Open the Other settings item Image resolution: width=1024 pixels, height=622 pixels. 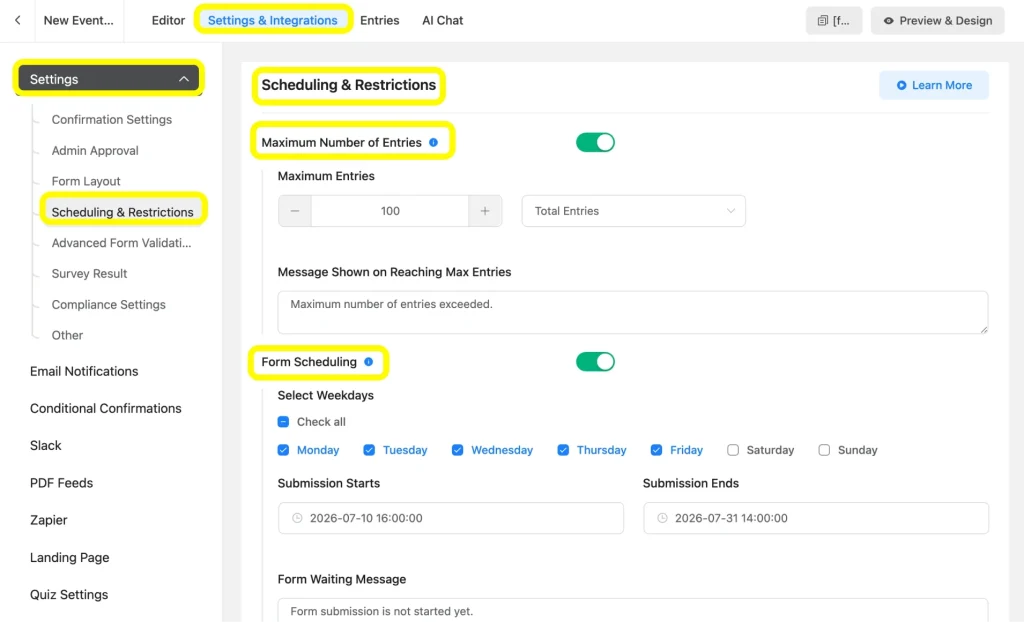tap(67, 335)
